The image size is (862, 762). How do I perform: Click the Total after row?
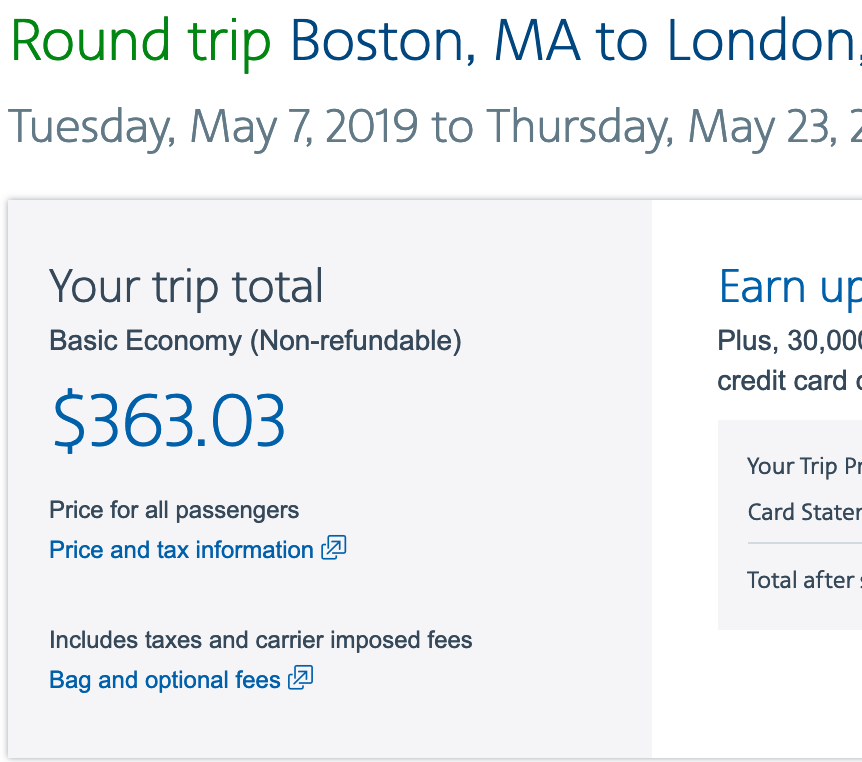click(x=803, y=581)
